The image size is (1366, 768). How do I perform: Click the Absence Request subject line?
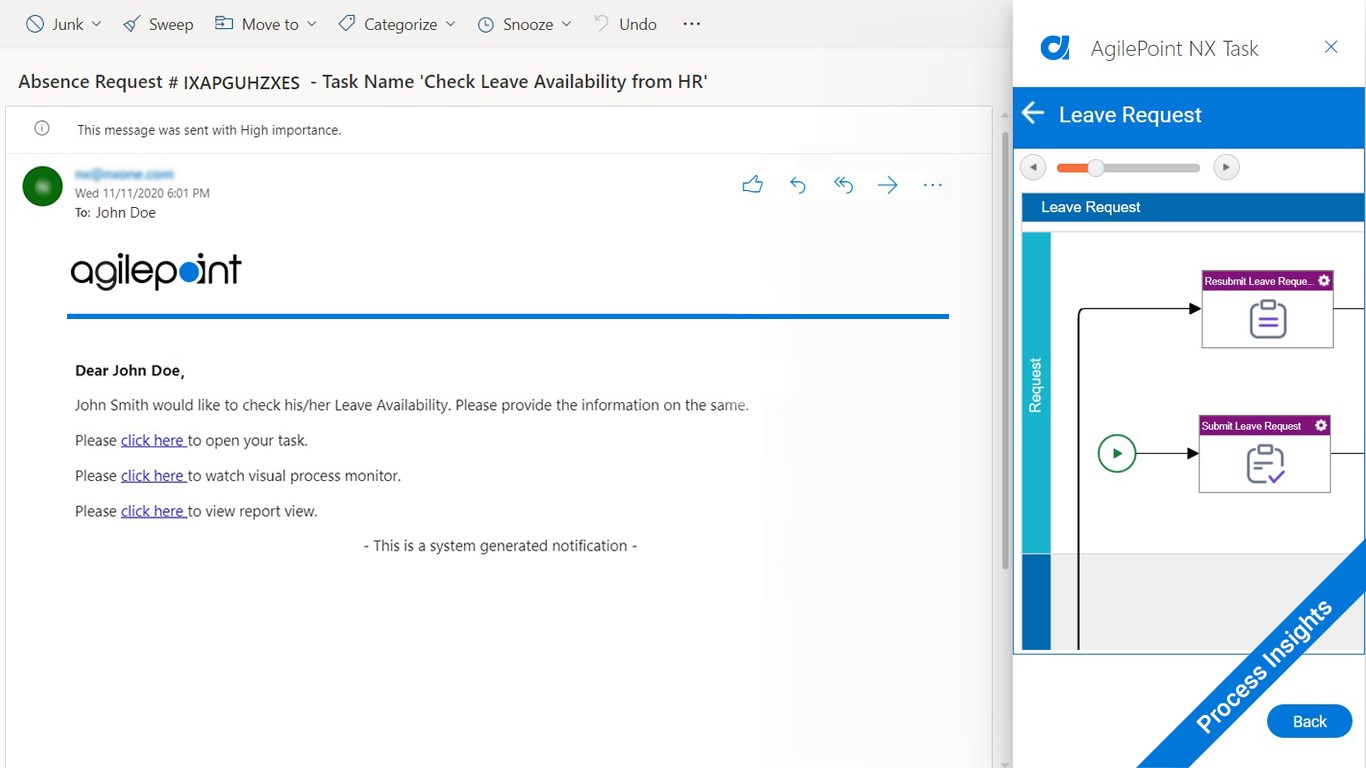point(363,82)
